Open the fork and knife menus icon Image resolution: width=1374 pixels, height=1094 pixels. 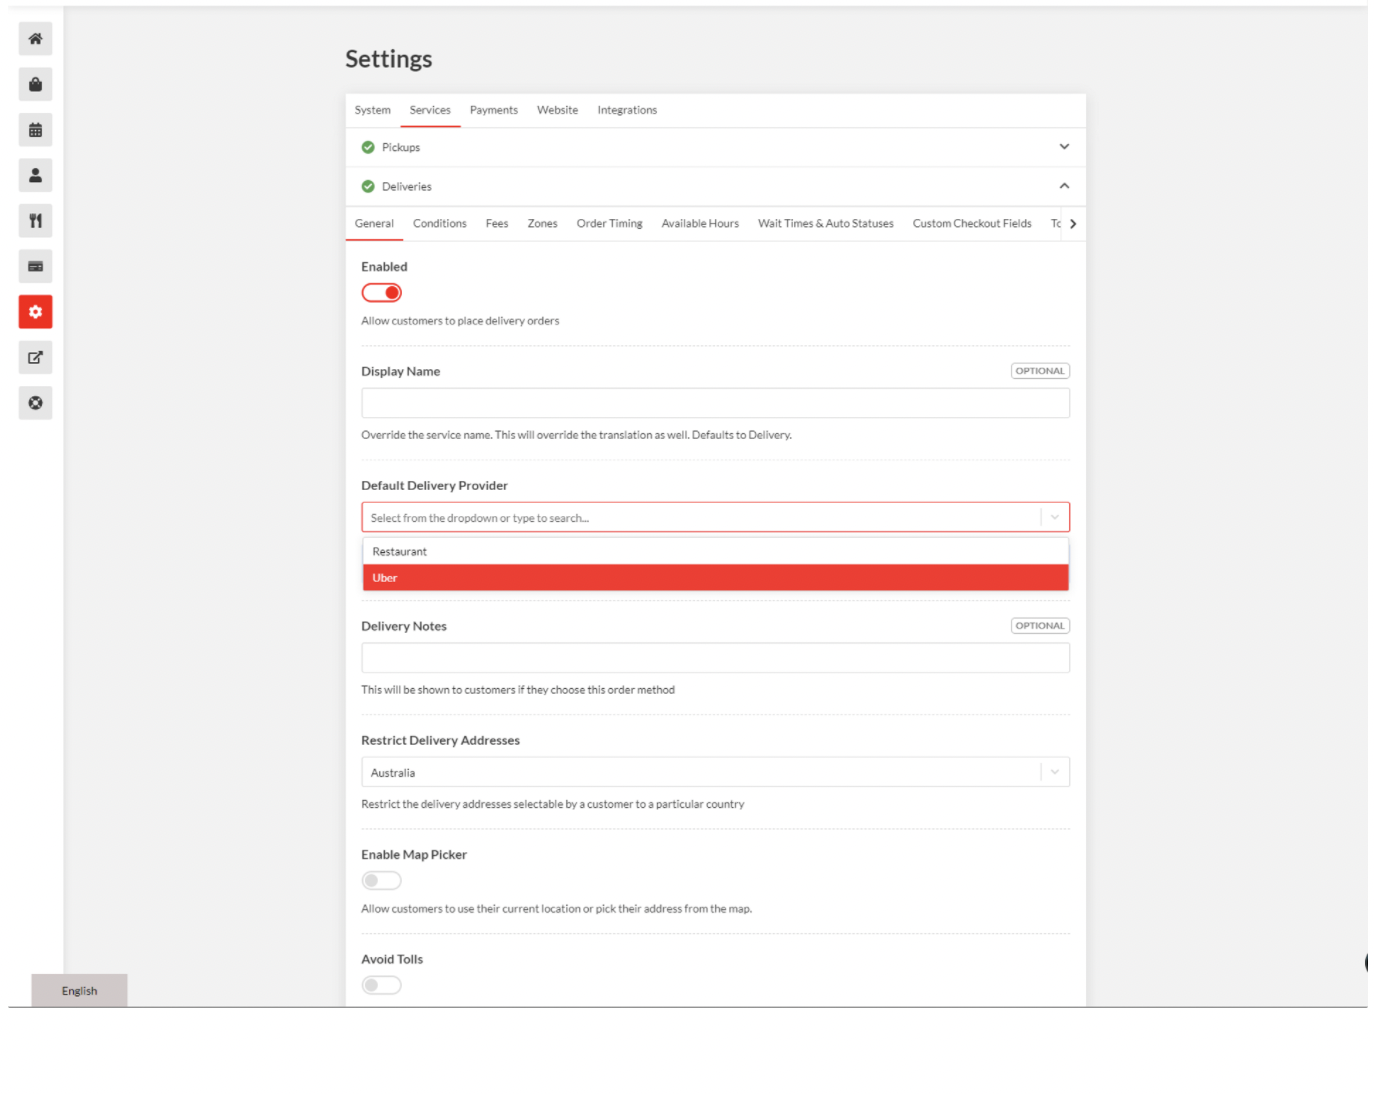35,221
